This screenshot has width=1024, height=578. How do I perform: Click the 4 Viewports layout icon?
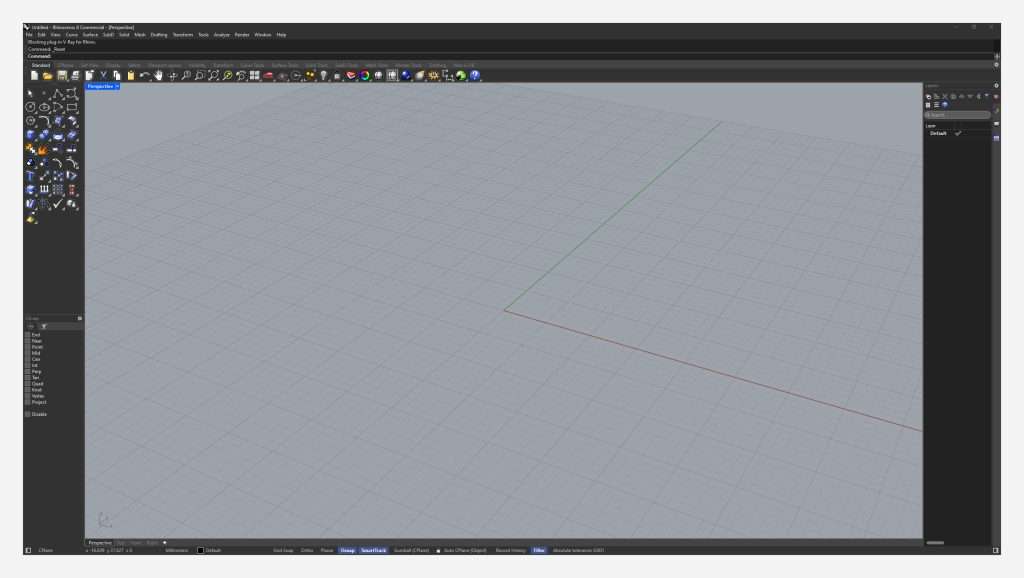click(255, 76)
